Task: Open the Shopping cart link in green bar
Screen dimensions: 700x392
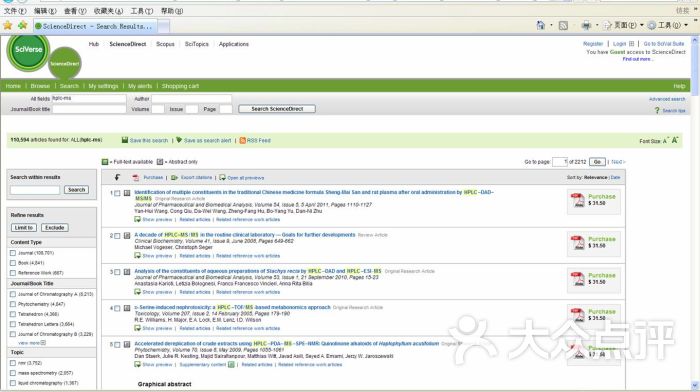Action: click(180, 86)
